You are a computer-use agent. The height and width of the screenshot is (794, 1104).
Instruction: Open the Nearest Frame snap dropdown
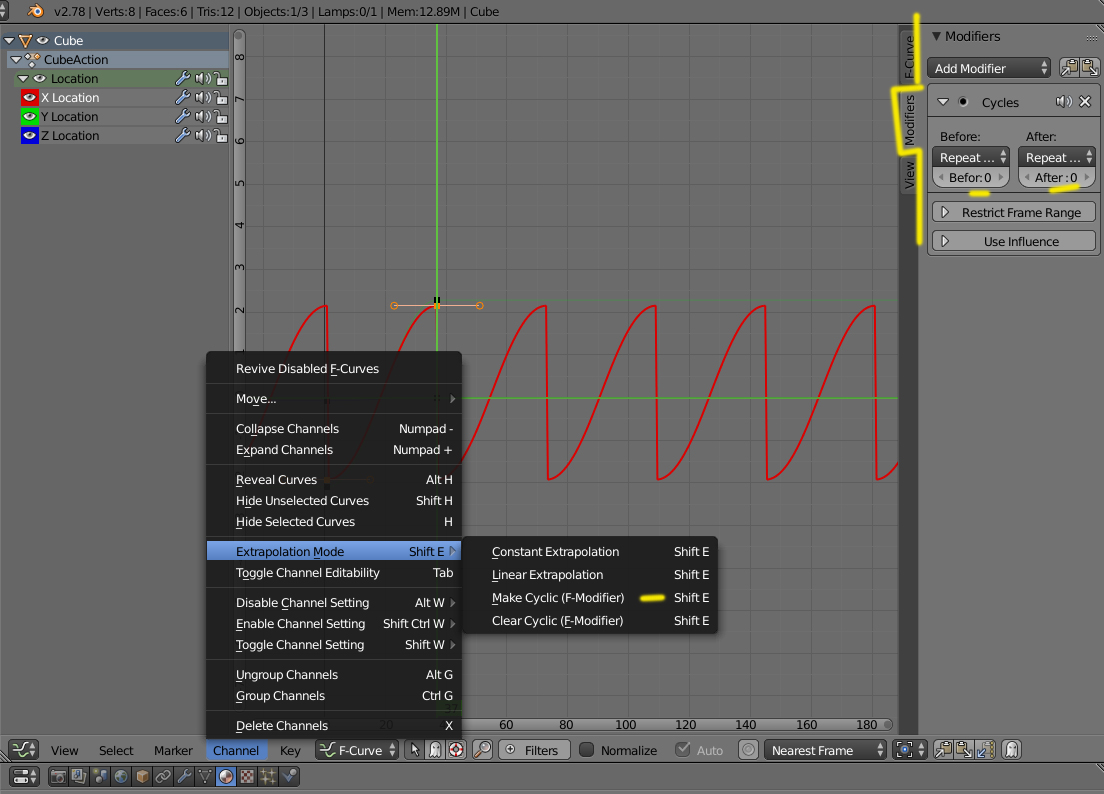[826, 750]
